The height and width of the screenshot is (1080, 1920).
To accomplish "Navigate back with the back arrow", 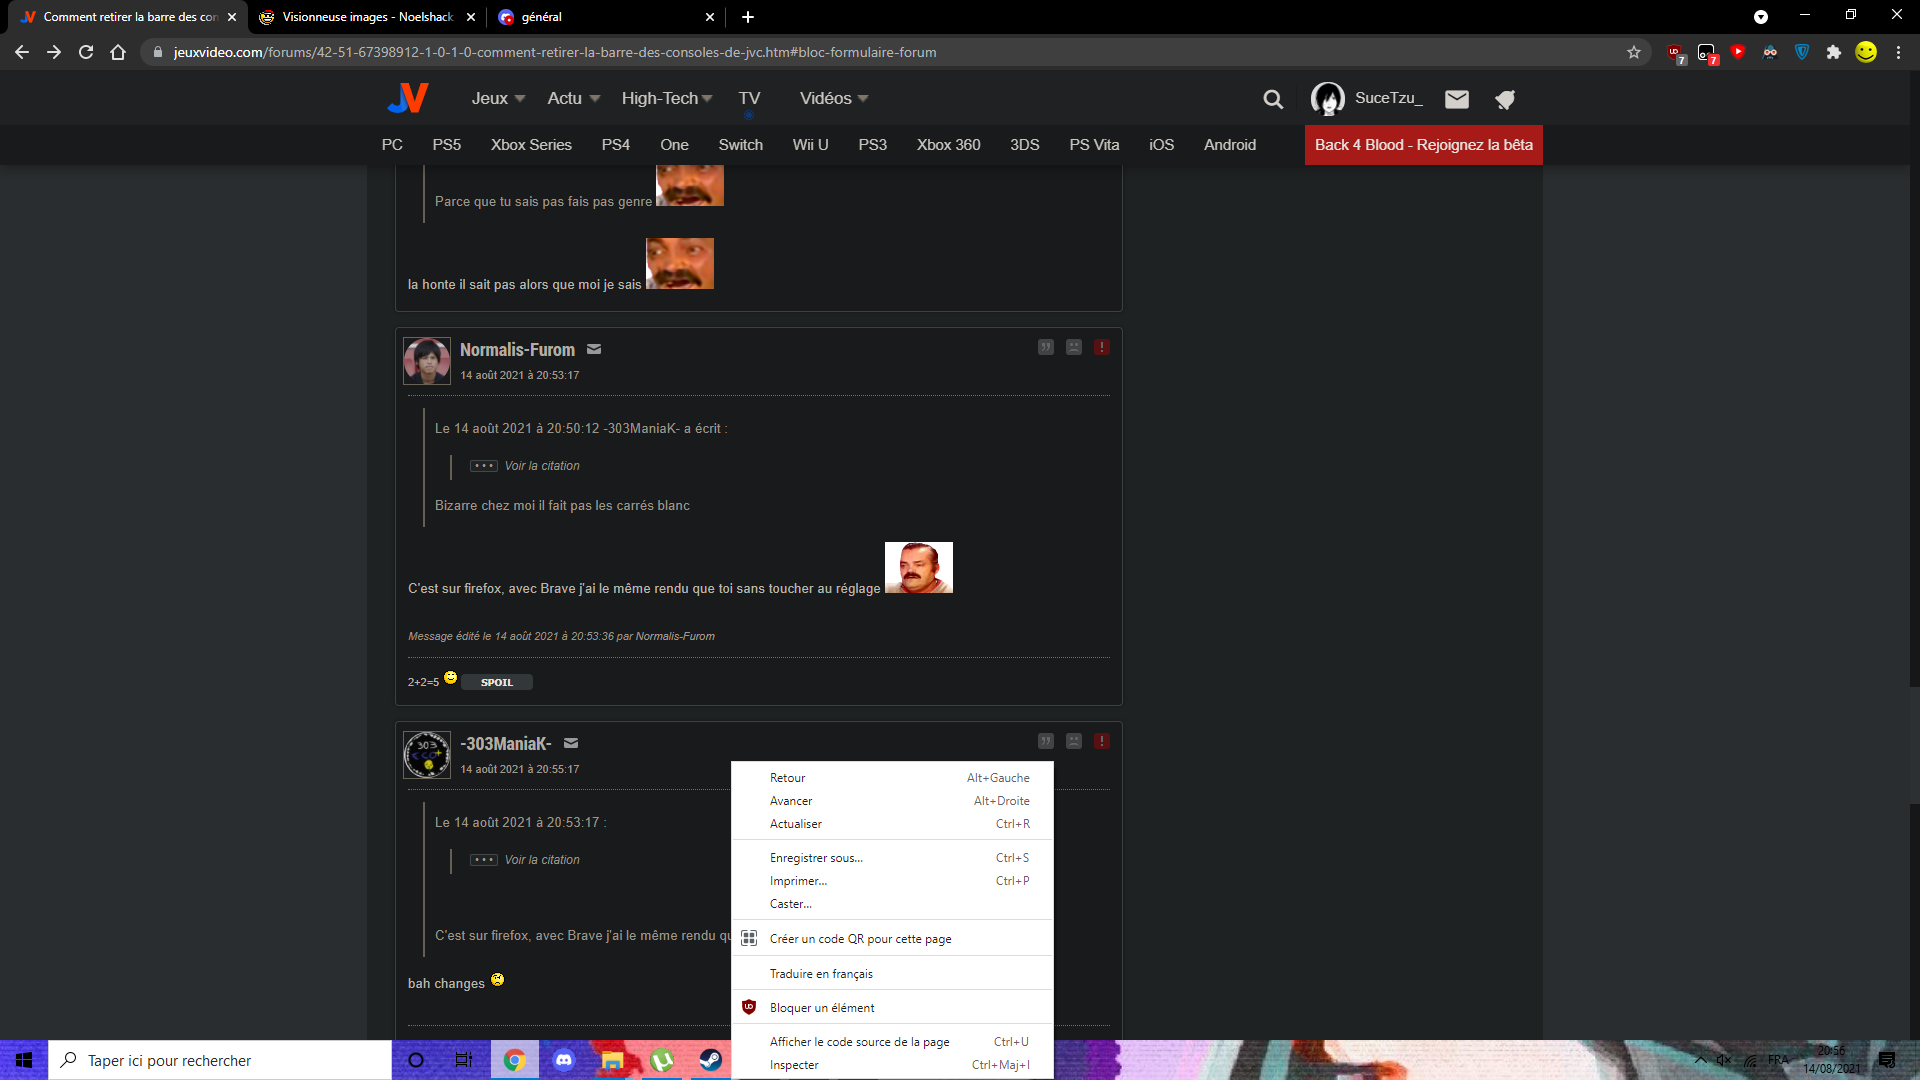I will click(22, 52).
